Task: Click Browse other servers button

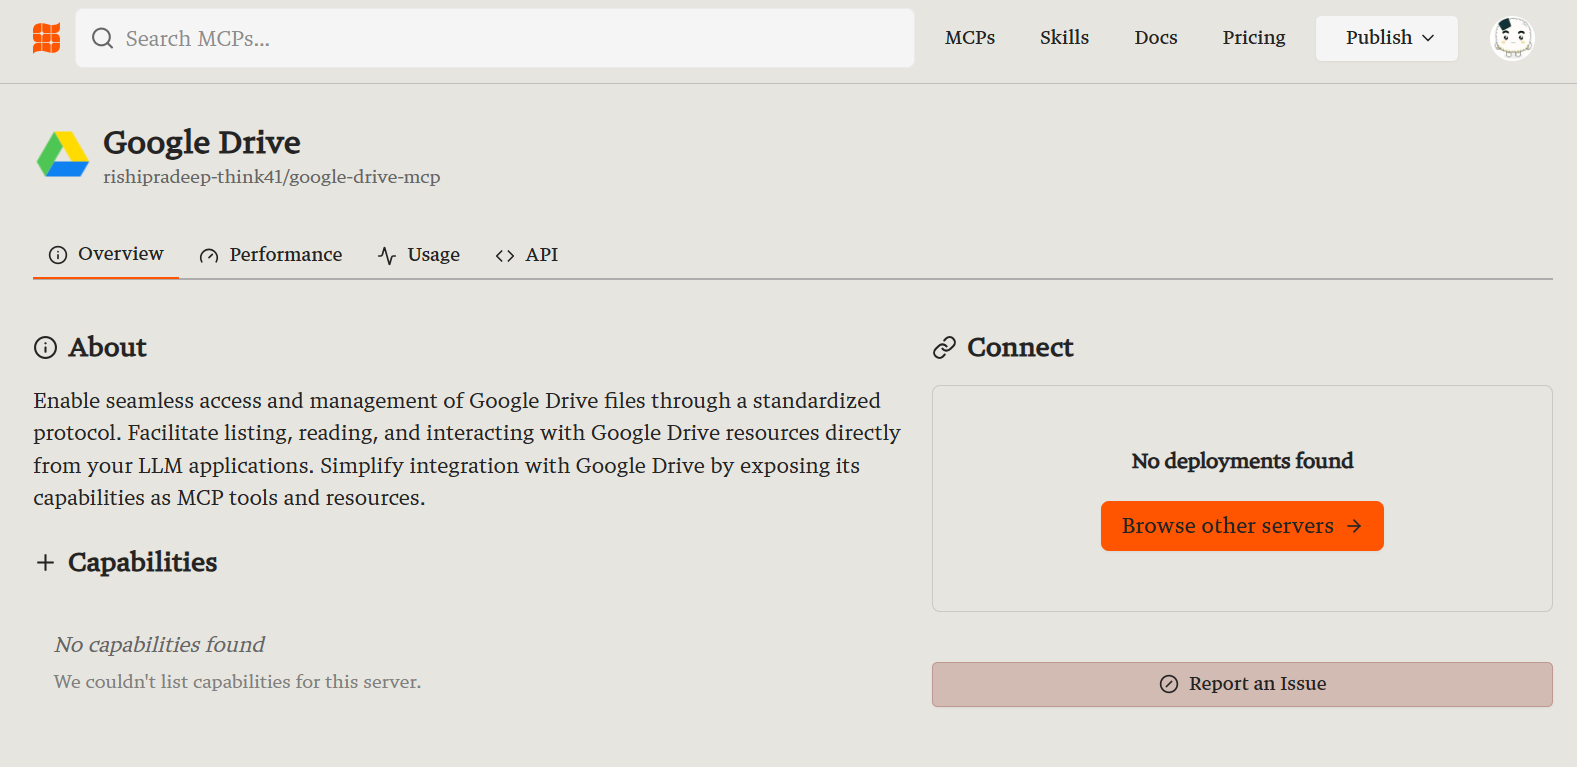Action: coord(1228,526)
